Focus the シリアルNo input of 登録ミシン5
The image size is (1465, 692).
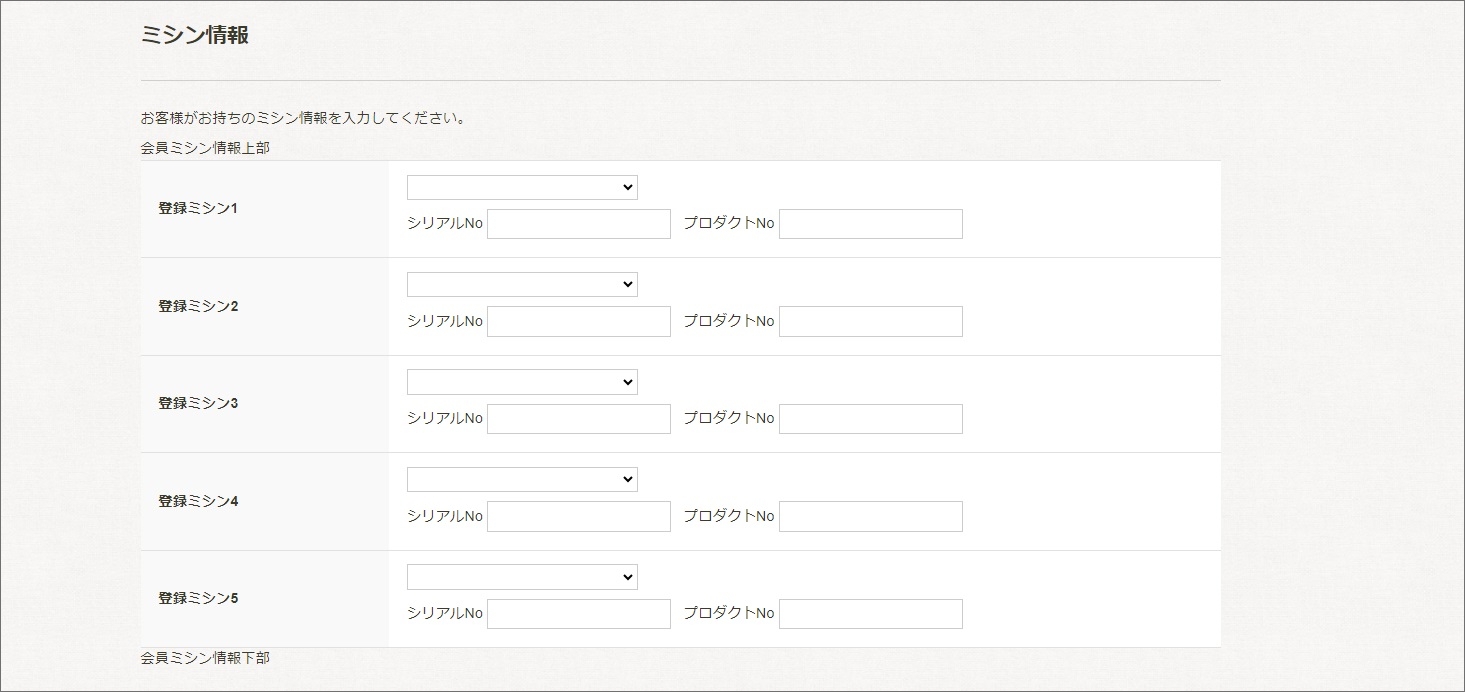point(578,614)
